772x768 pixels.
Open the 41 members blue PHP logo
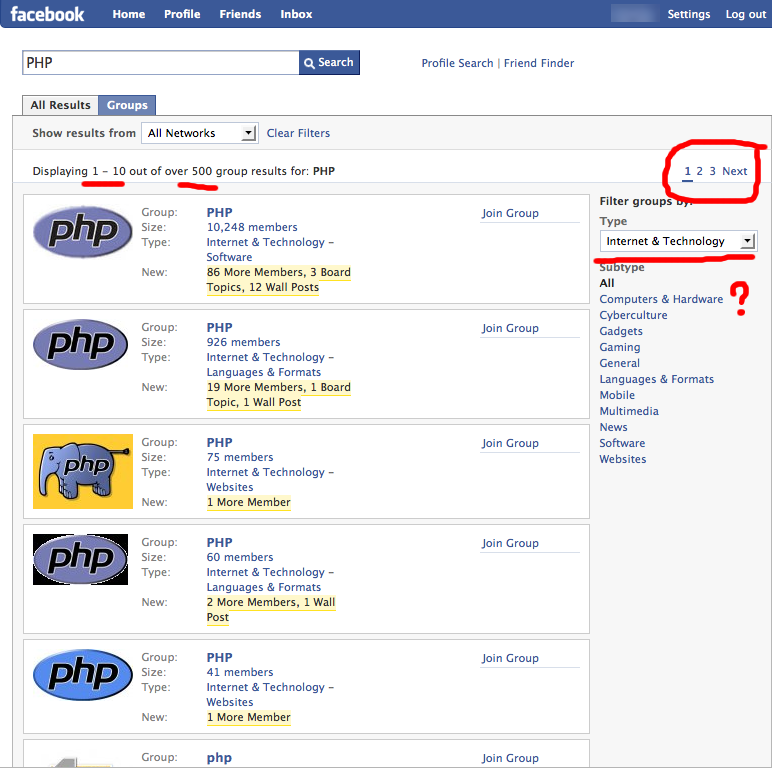83,674
